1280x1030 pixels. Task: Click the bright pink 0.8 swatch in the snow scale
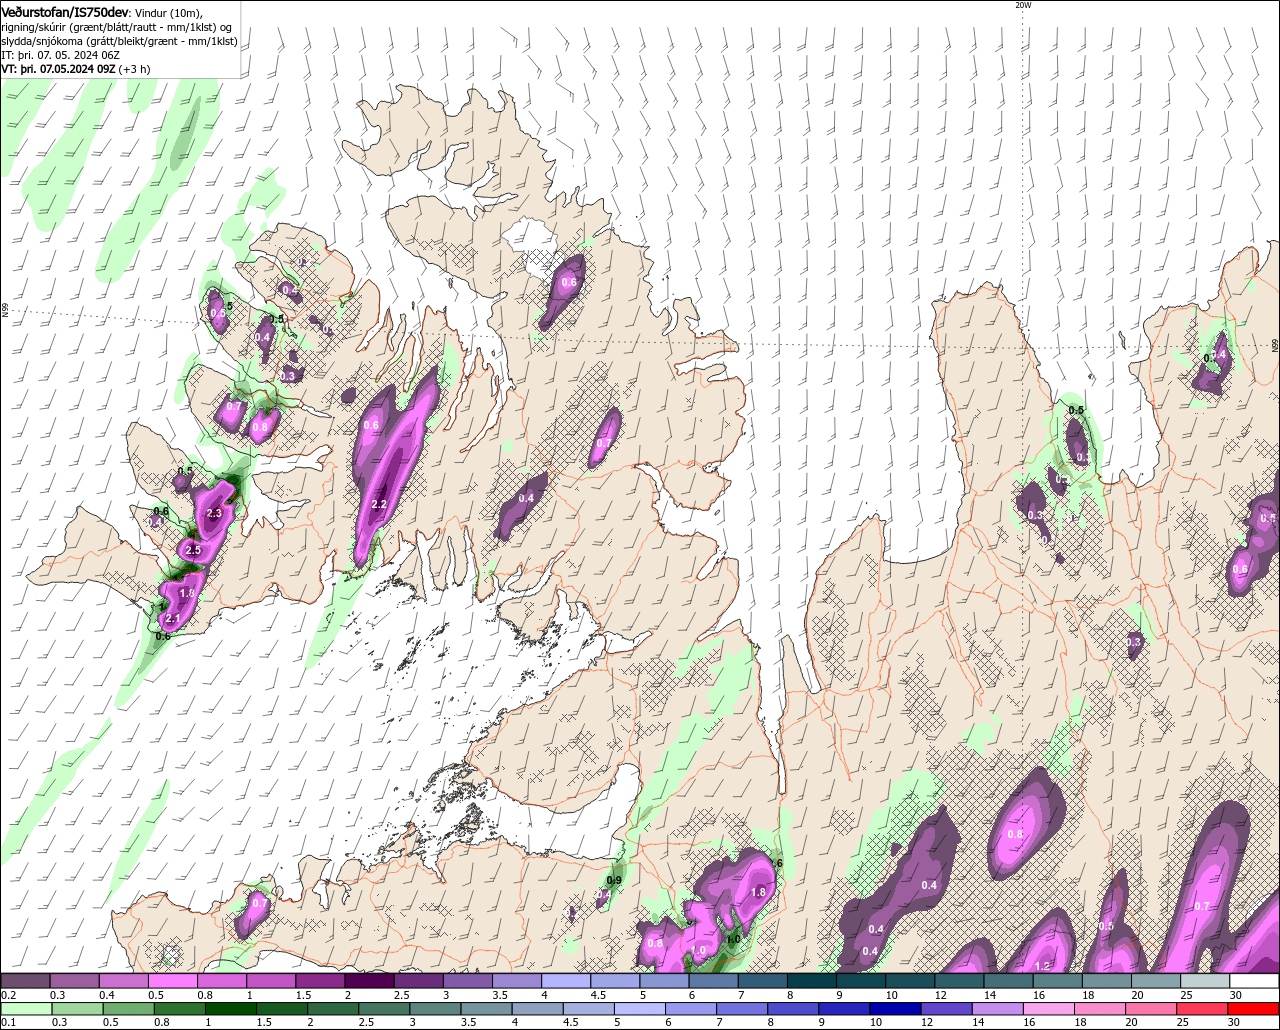coord(221,981)
